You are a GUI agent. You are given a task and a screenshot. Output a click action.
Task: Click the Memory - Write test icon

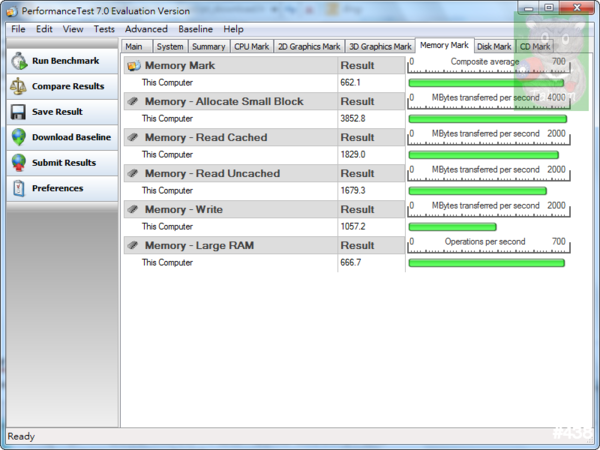click(x=133, y=209)
